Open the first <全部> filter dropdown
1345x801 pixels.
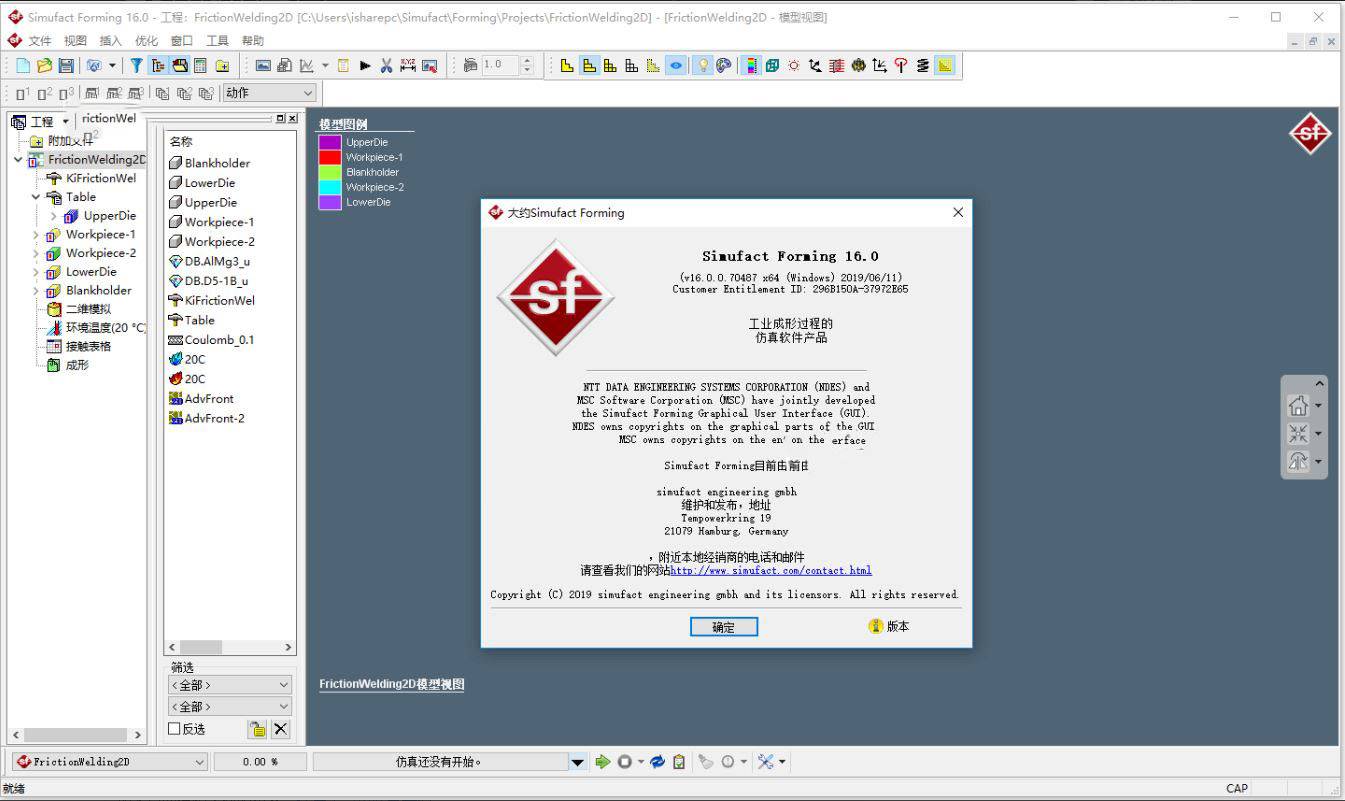(x=230, y=685)
